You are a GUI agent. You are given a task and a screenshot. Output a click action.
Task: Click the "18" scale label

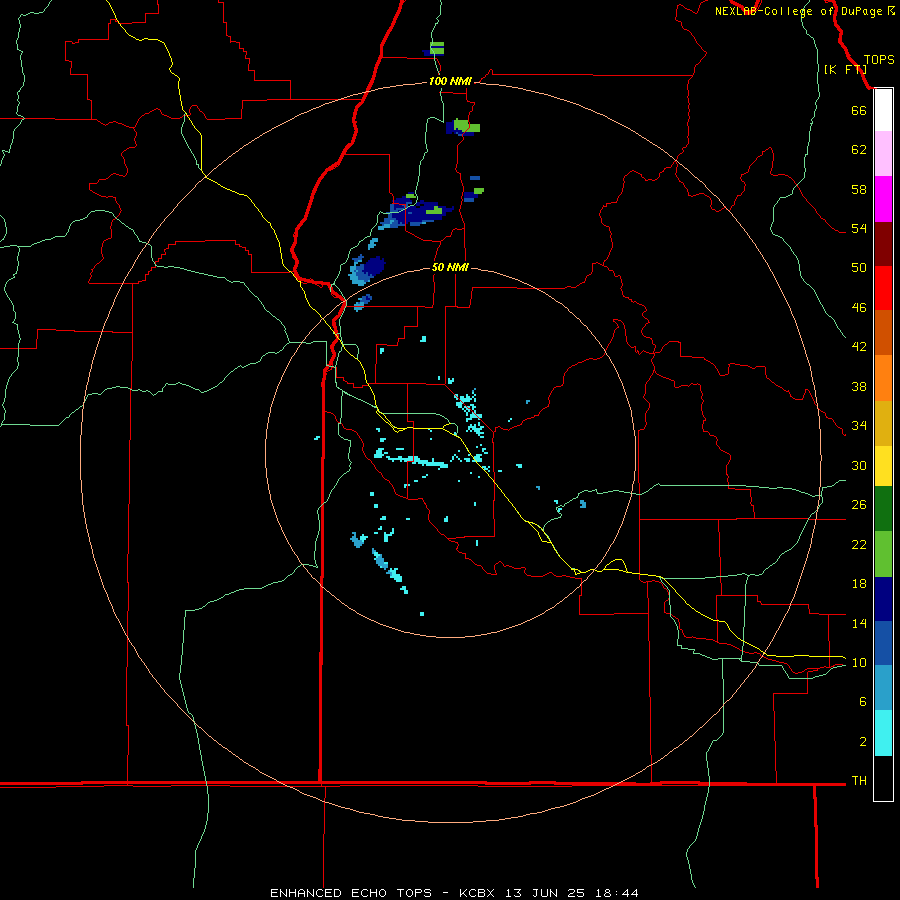coord(859,584)
